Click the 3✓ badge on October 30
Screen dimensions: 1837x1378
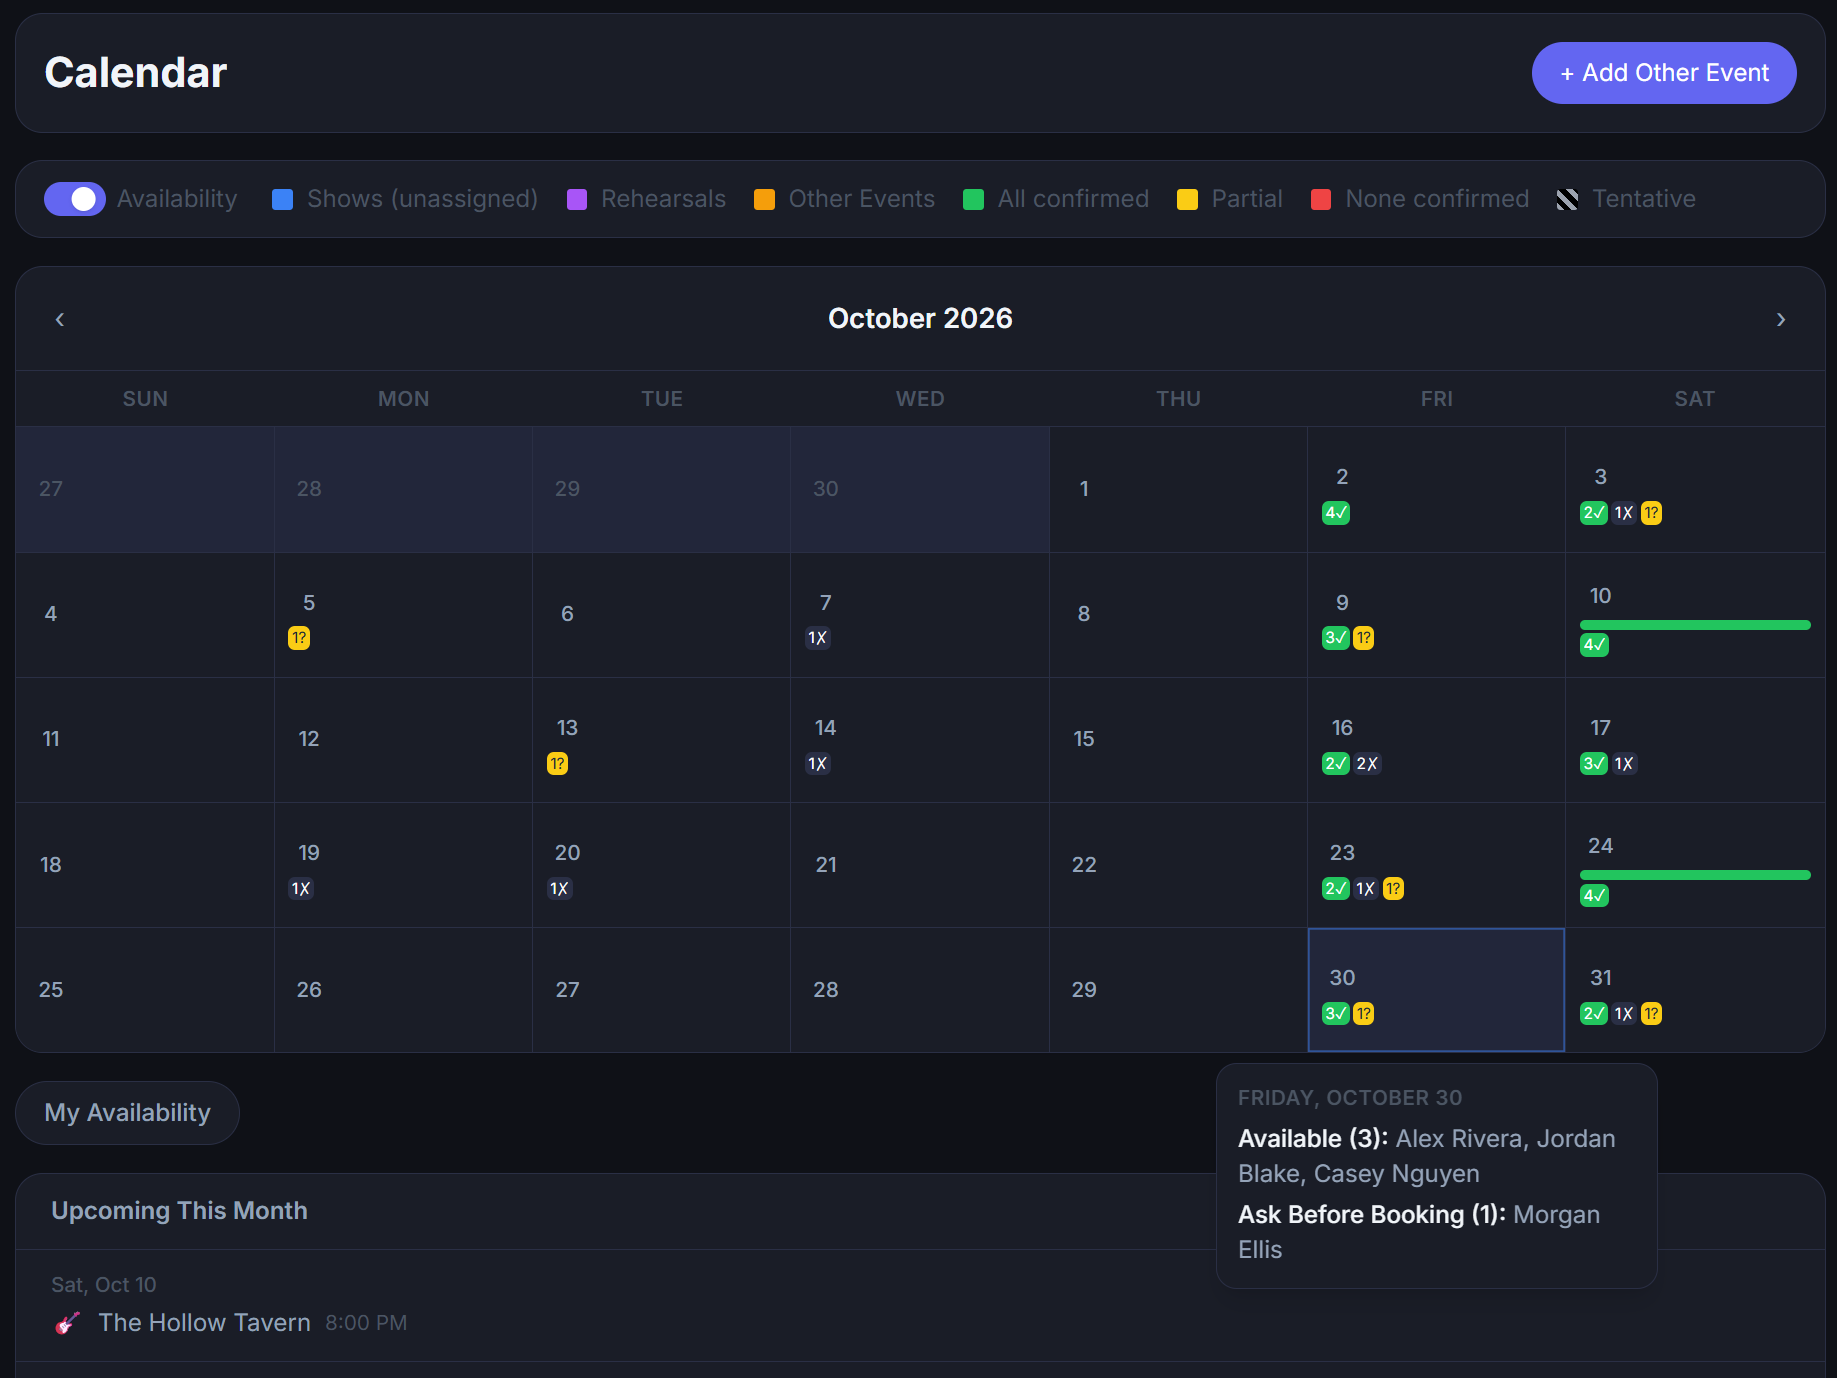pyautogui.click(x=1336, y=1014)
